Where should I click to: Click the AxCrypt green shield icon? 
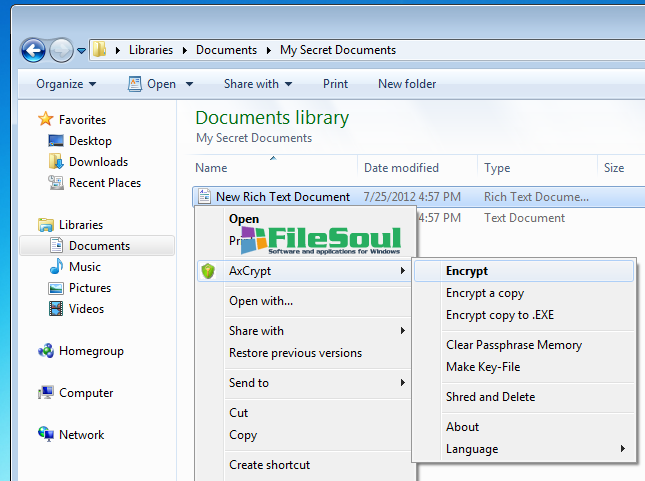click(x=208, y=271)
